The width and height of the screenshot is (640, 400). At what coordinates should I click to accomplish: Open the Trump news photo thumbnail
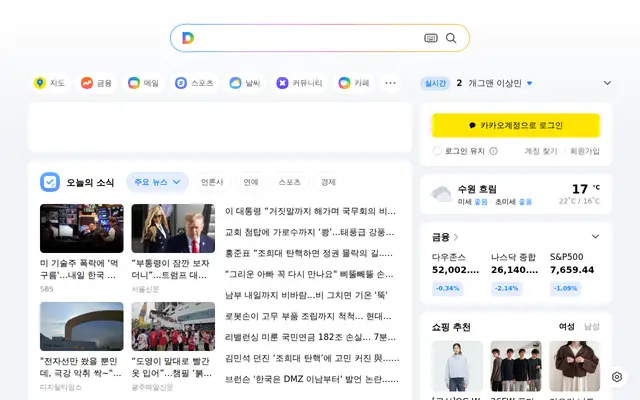pyautogui.click(x=173, y=229)
